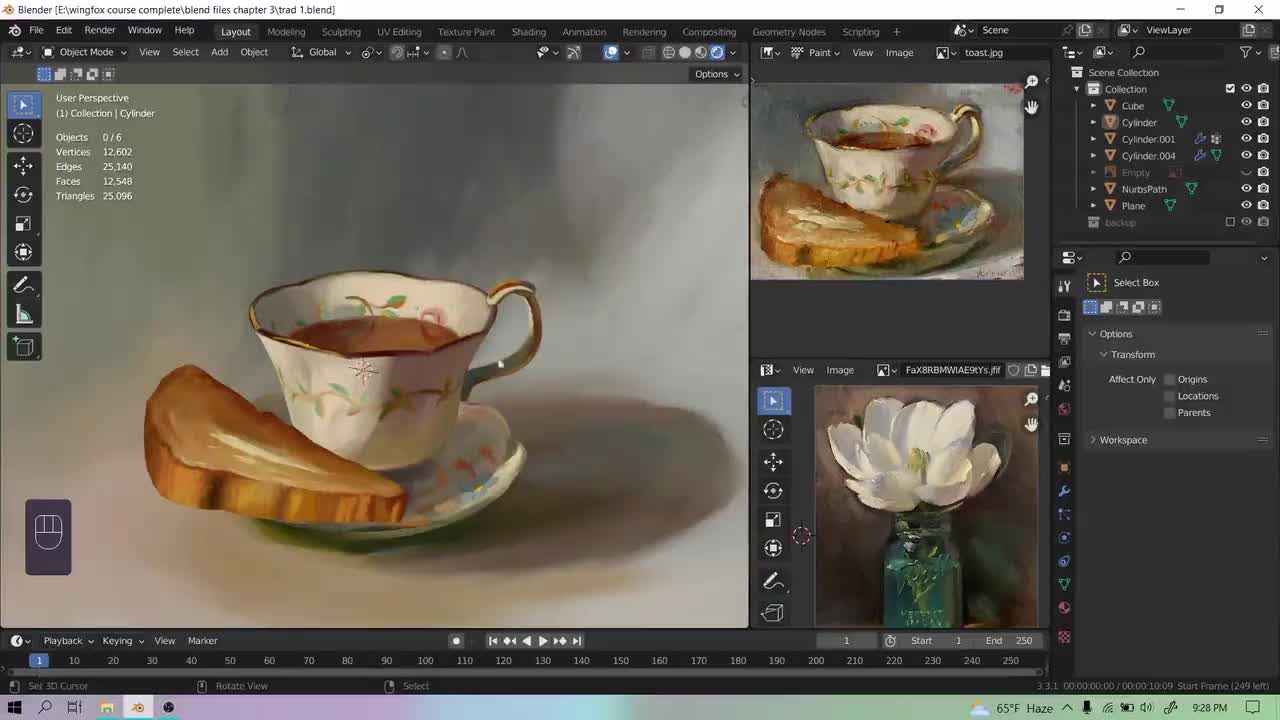This screenshot has width=1280, height=720.
Task: Open the Render menu
Action: pos(99,30)
